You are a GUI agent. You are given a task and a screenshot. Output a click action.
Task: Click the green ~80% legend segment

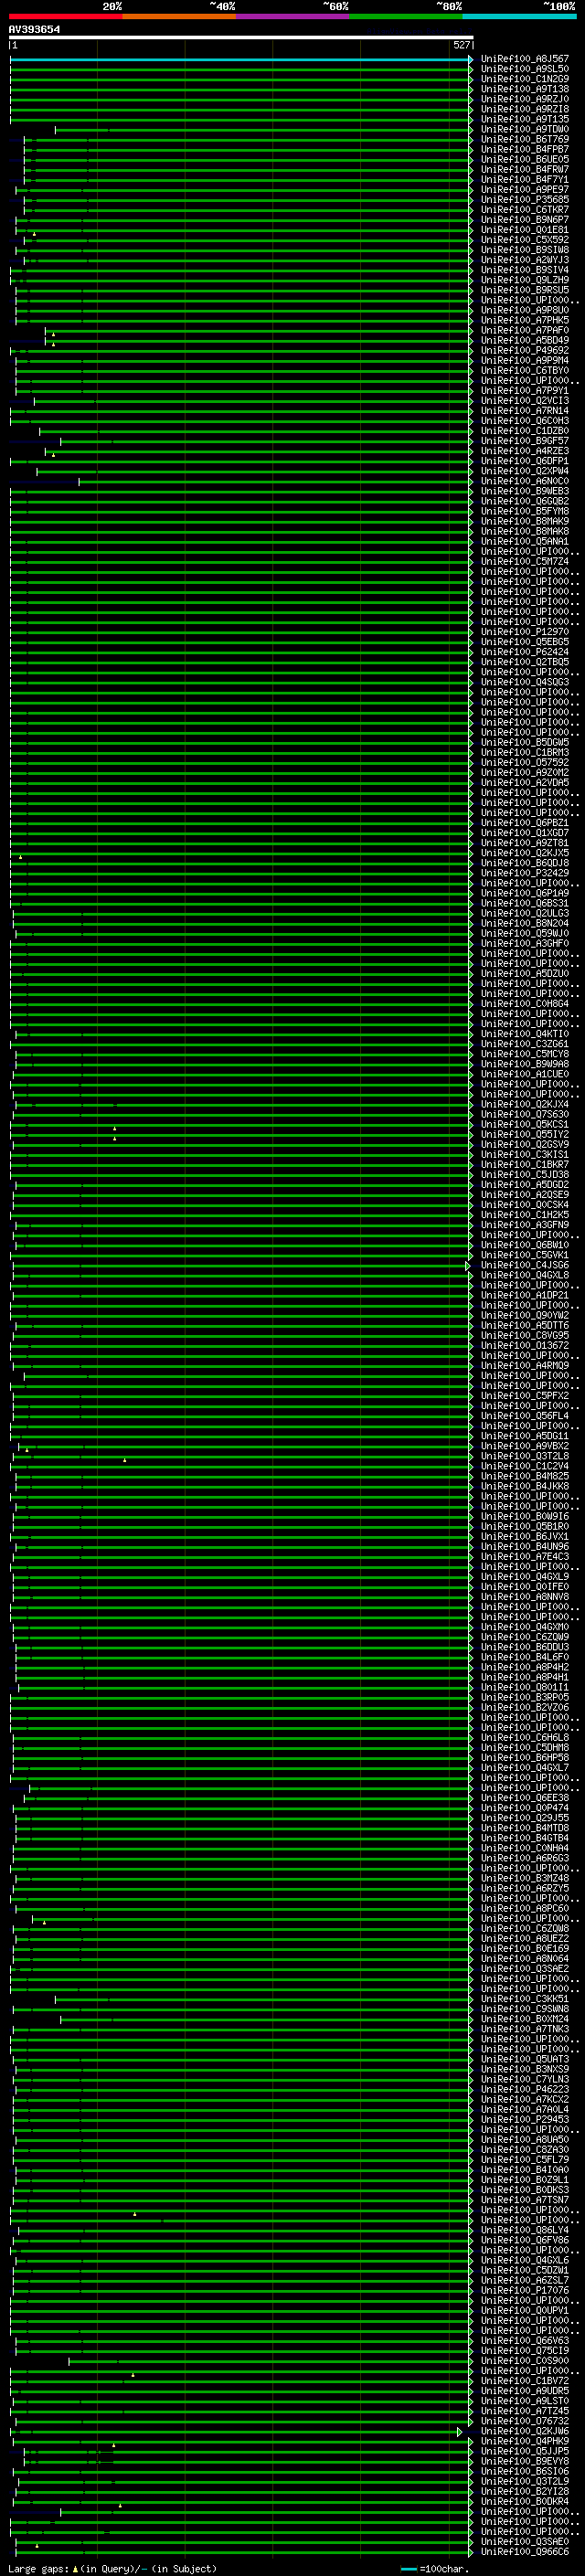pos(406,16)
